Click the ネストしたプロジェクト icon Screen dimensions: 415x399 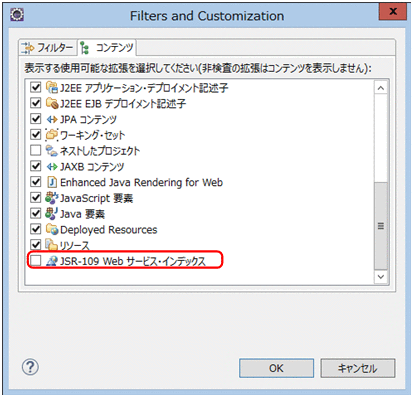click(x=52, y=151)
